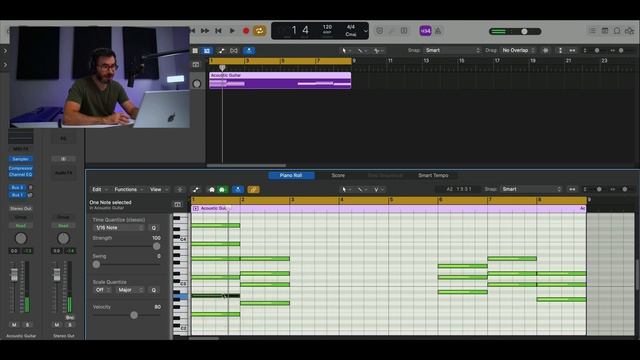Toggle the blue Show Automation button in tracks area
Image resolution: width=640 pixels, height=360 pixels.
pos(207,51)
